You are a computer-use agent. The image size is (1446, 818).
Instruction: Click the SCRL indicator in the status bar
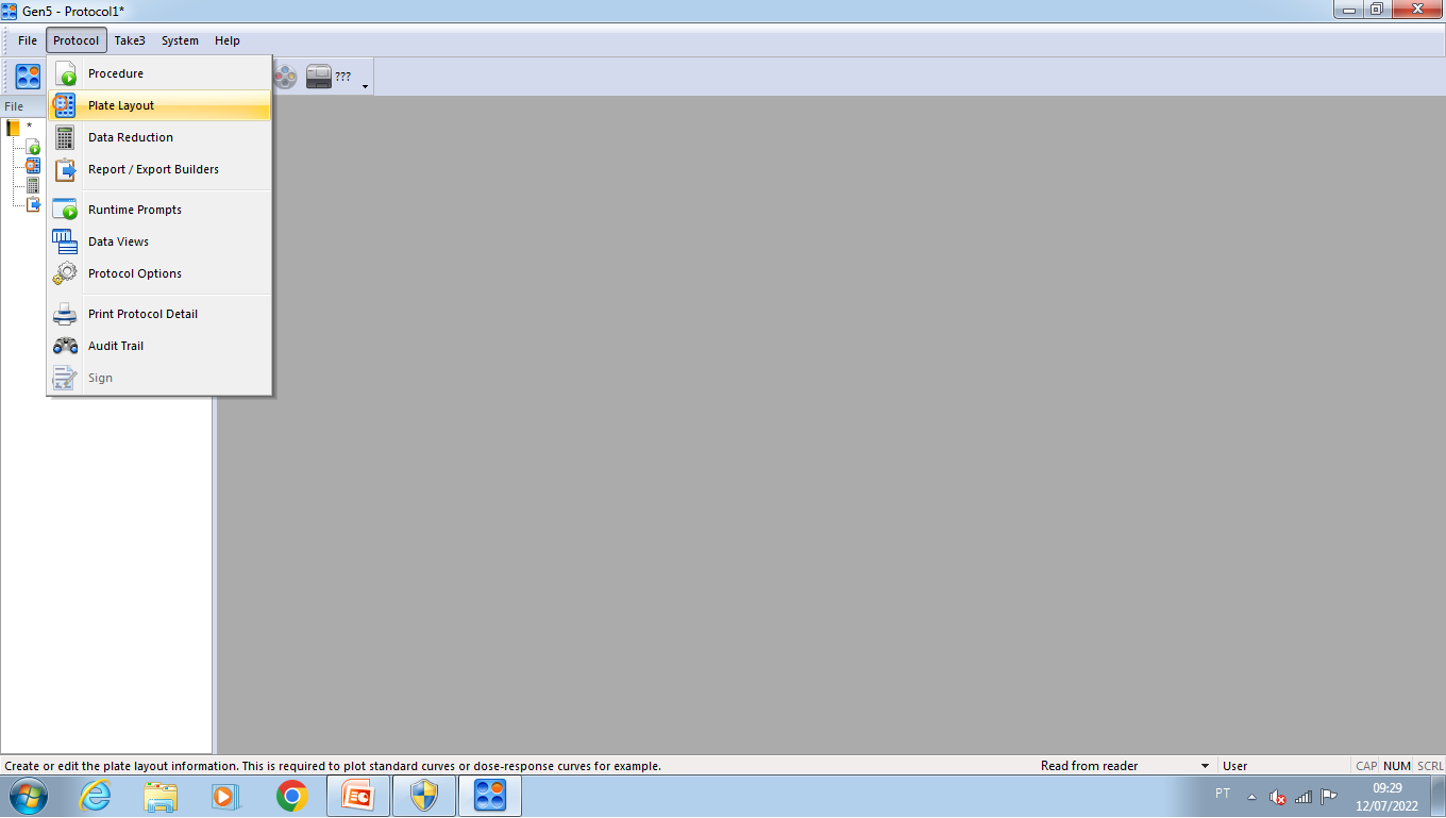1430,766
